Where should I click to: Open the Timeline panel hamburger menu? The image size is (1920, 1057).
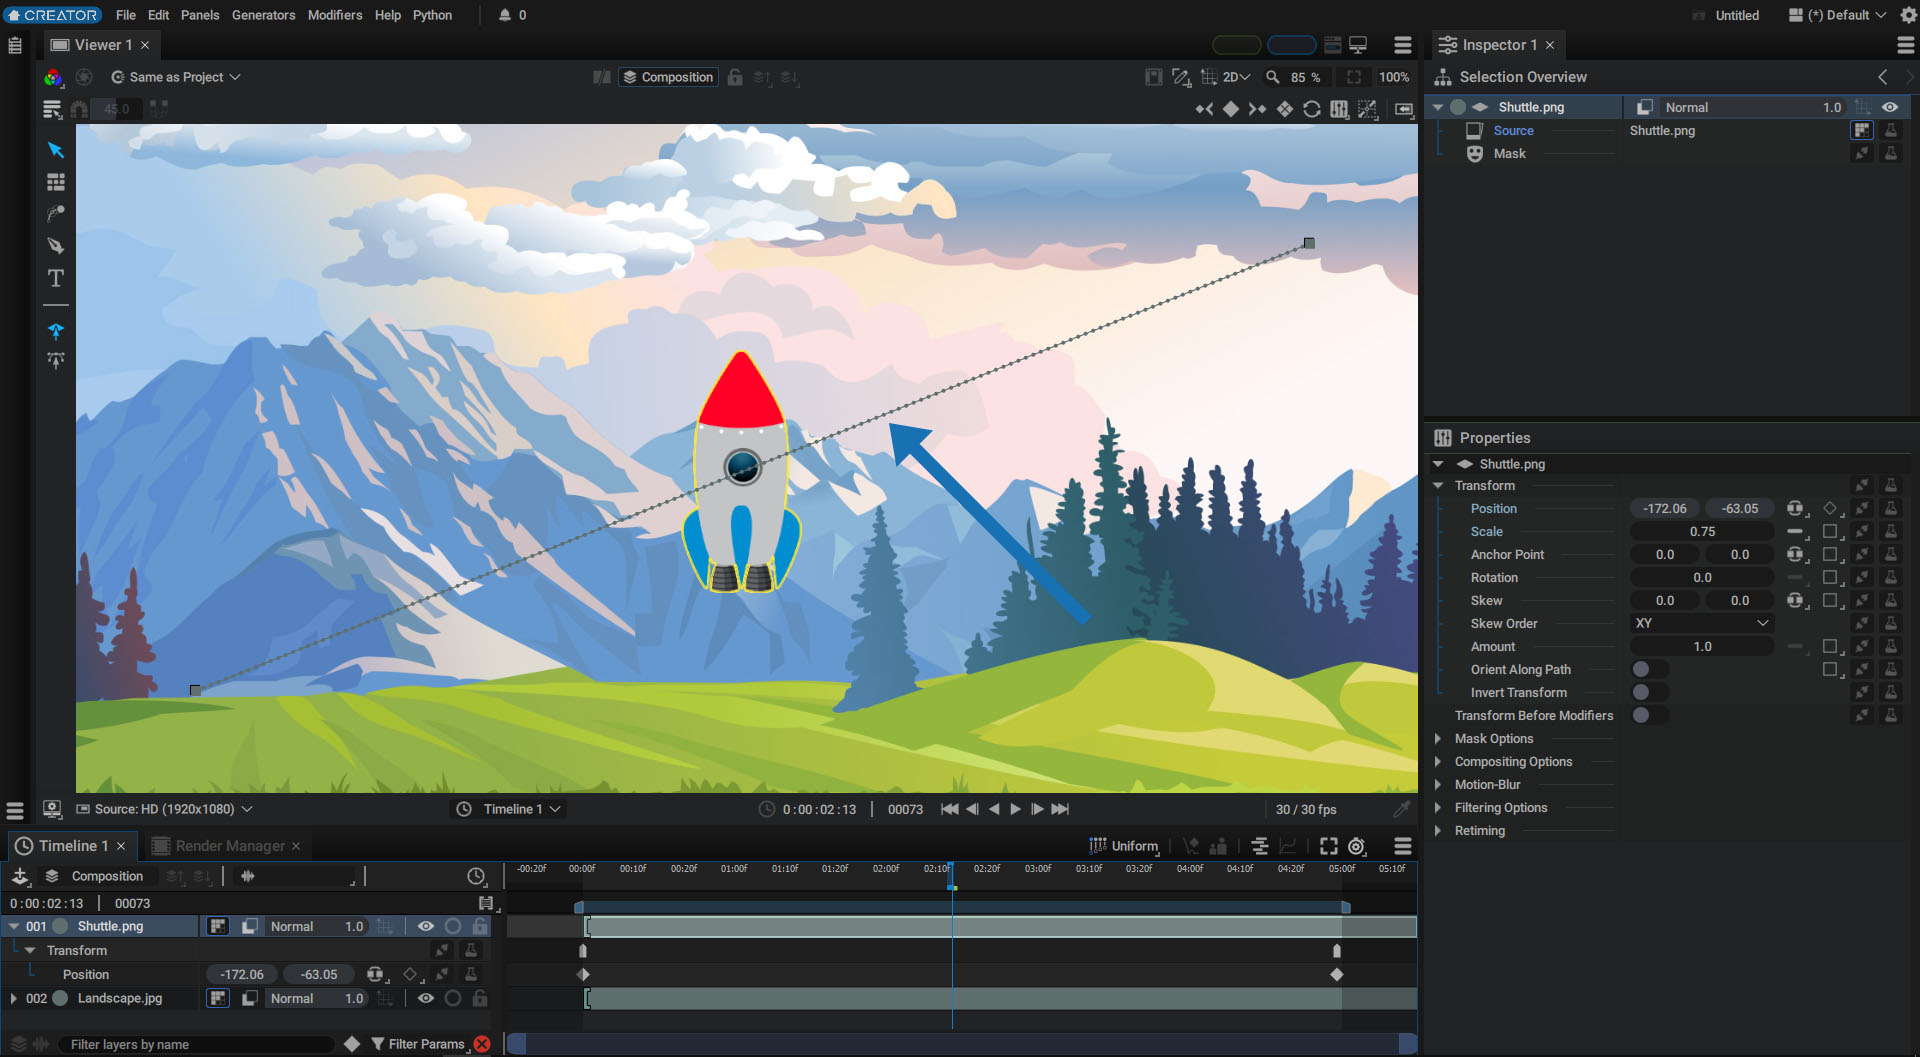(1403, 846)
